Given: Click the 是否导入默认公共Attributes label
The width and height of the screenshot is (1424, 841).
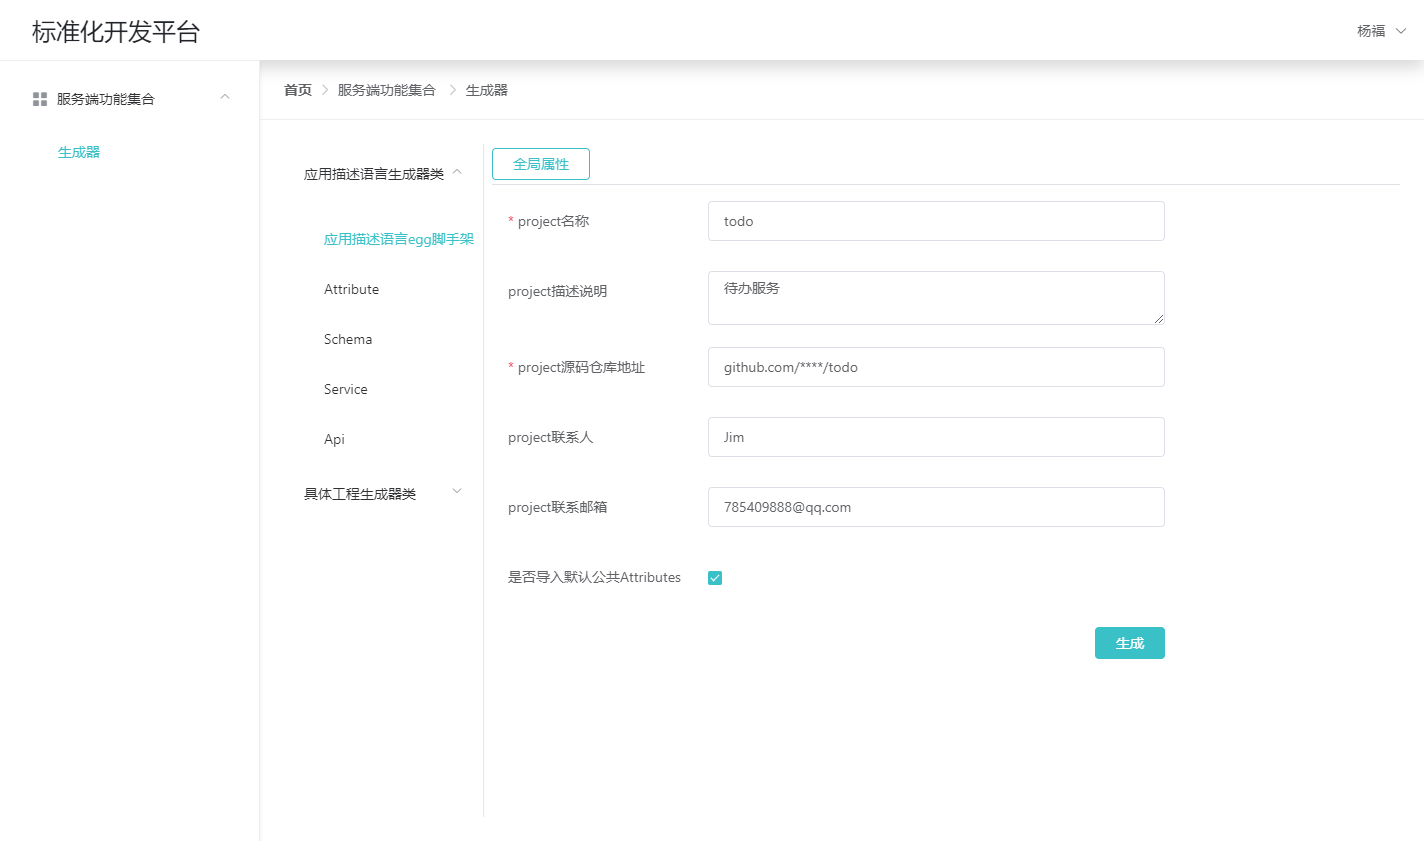Looking at the screenshot, I should point(594,577).
